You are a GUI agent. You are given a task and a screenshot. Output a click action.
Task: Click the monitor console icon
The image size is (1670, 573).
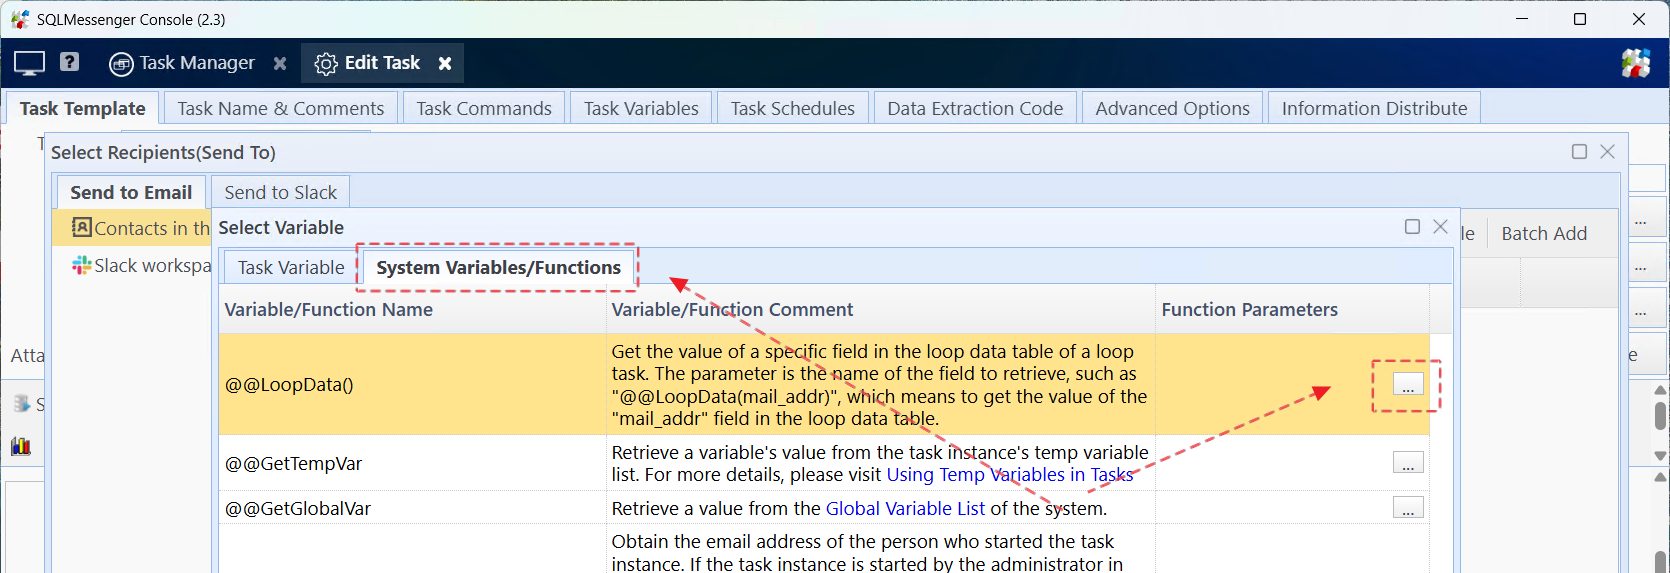coord(29,63)
